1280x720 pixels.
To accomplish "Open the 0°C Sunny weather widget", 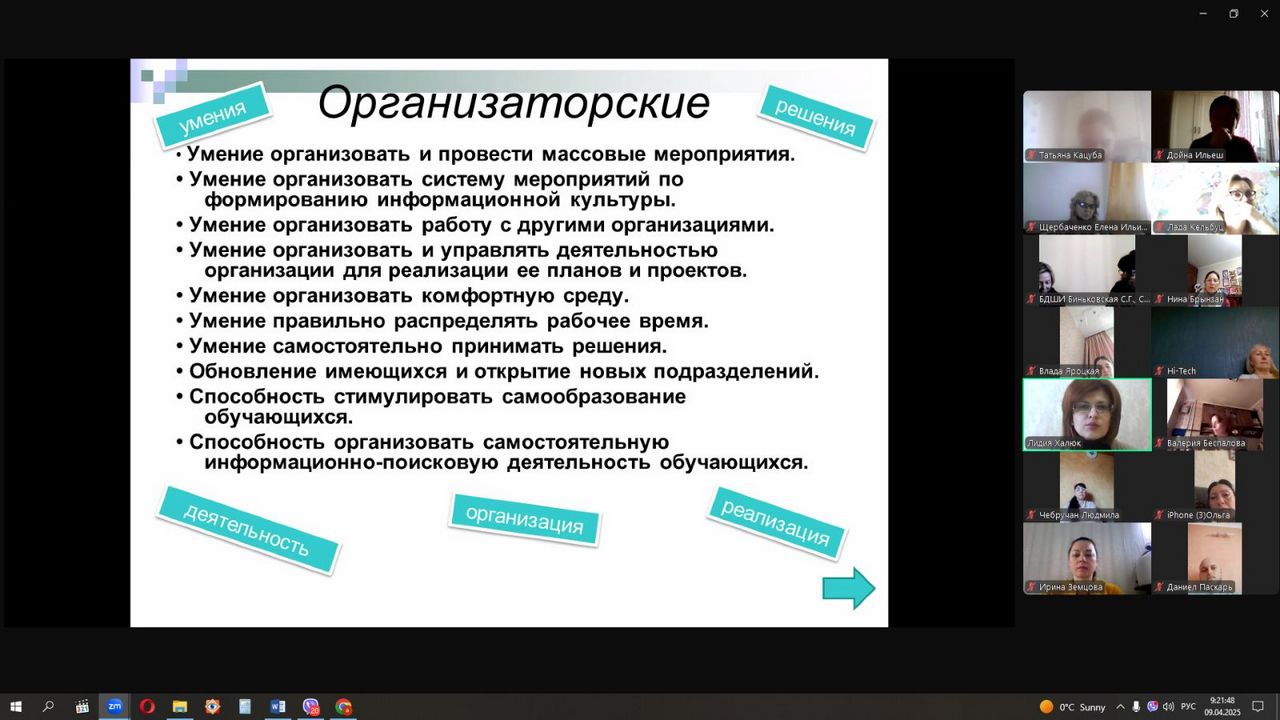I will 1072,707.
